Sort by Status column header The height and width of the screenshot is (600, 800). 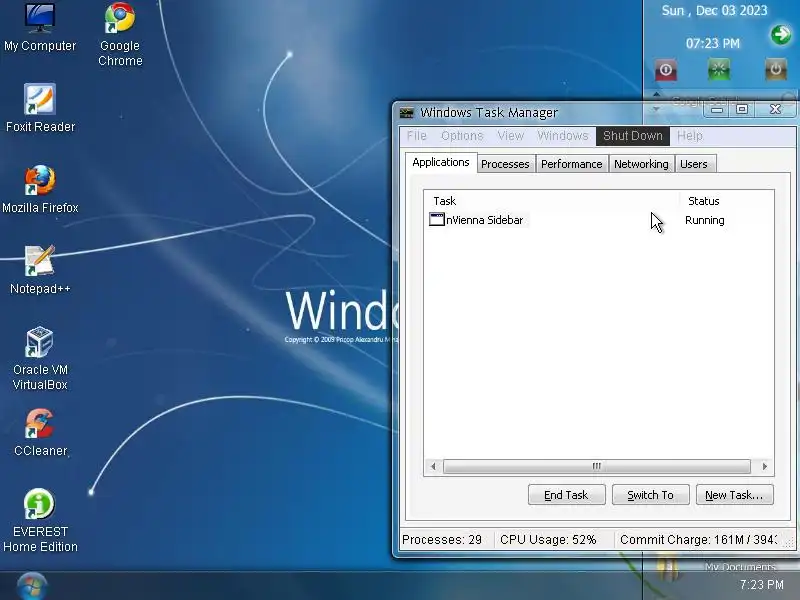[727, 201]
